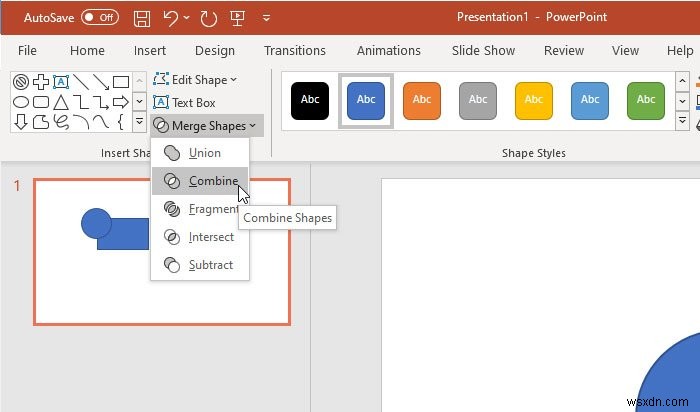Switch to the Slide Show tab

pos(483,50)
